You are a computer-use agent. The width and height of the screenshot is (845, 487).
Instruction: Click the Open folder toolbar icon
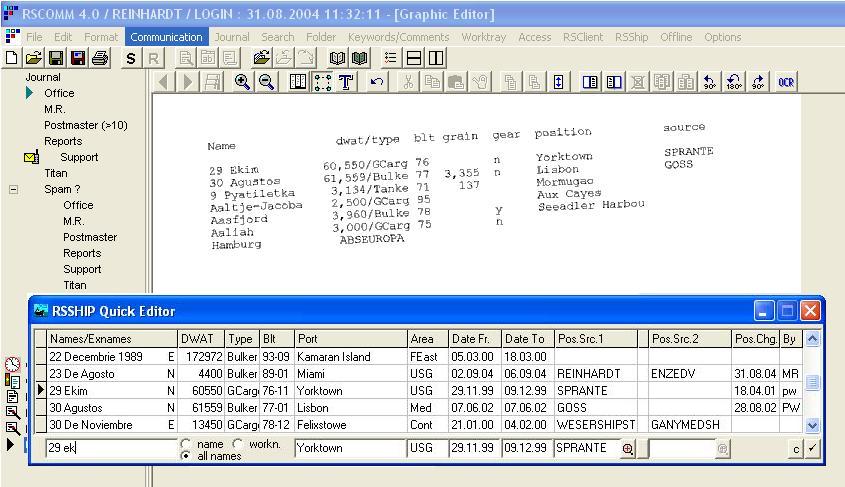click(33, 58)
